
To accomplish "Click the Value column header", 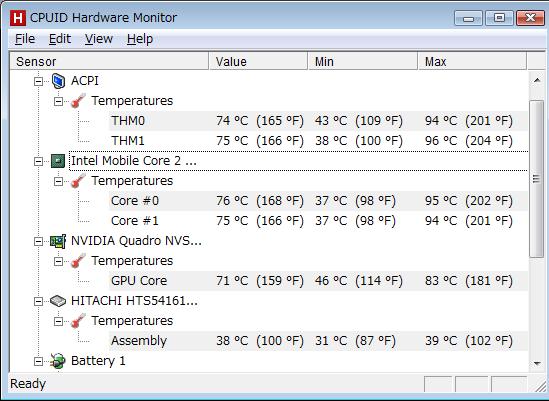I will click(x=258, y=61).
